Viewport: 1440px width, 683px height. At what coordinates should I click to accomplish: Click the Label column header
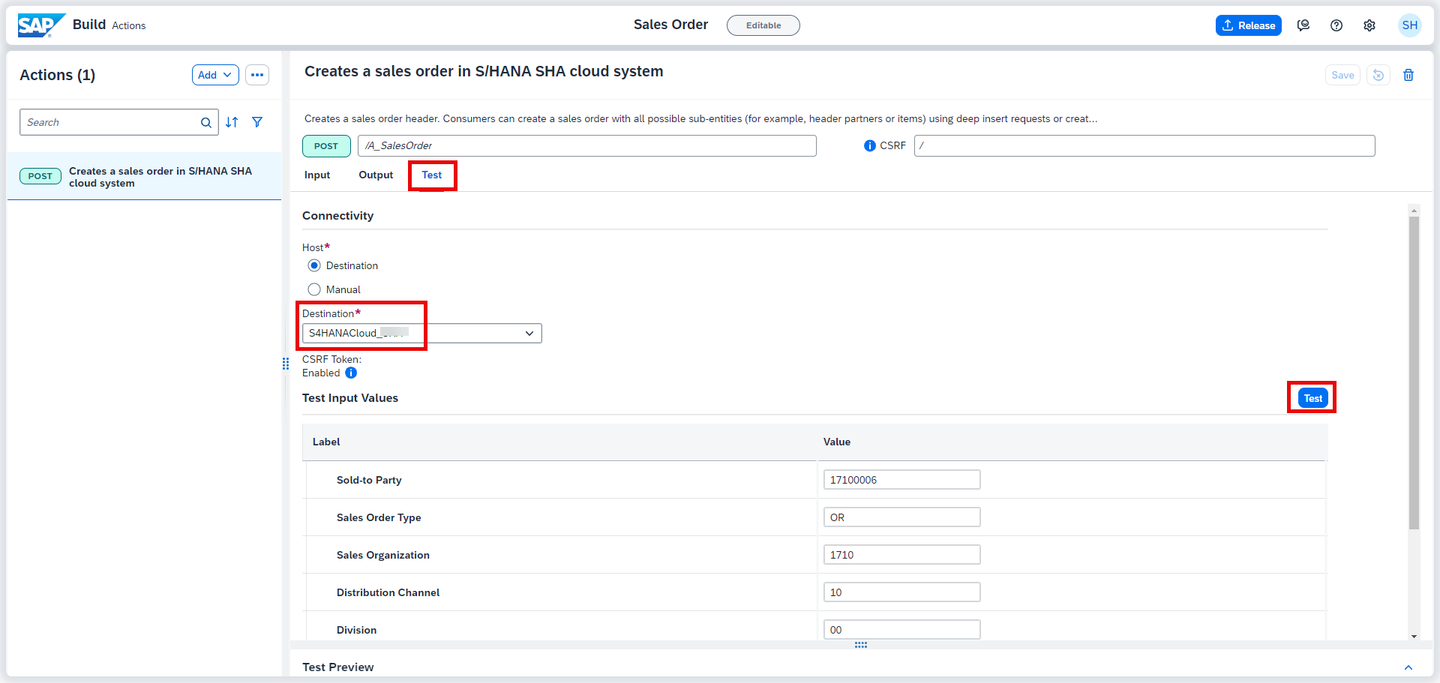pos(327,442)
